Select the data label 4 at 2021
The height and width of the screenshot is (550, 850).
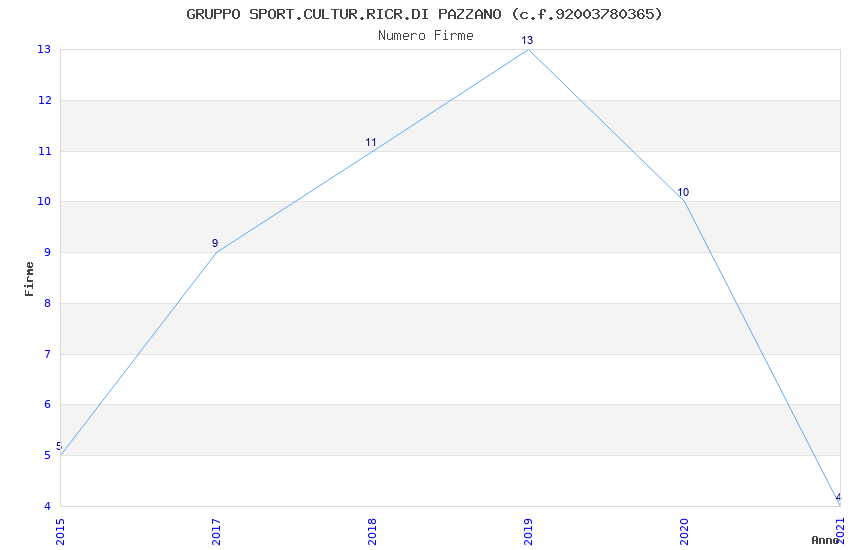(x=839, y=497)
